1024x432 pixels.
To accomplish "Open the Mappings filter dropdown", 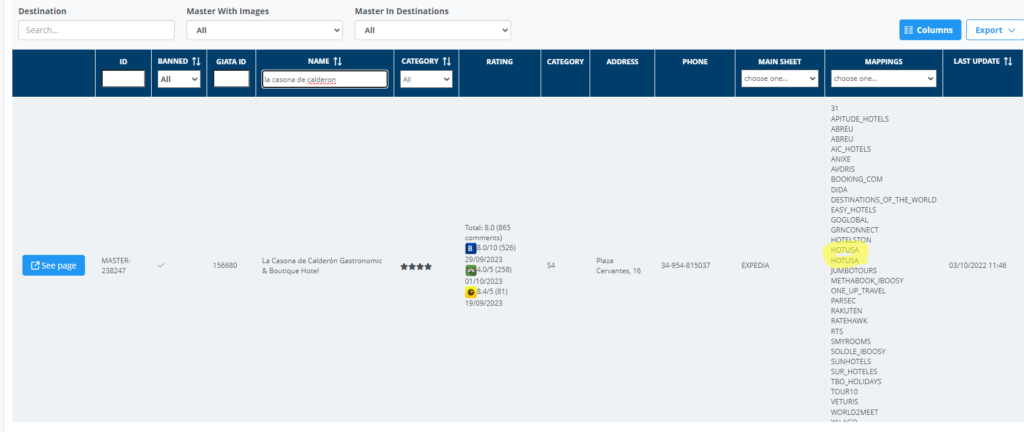I will click(883, 78).
